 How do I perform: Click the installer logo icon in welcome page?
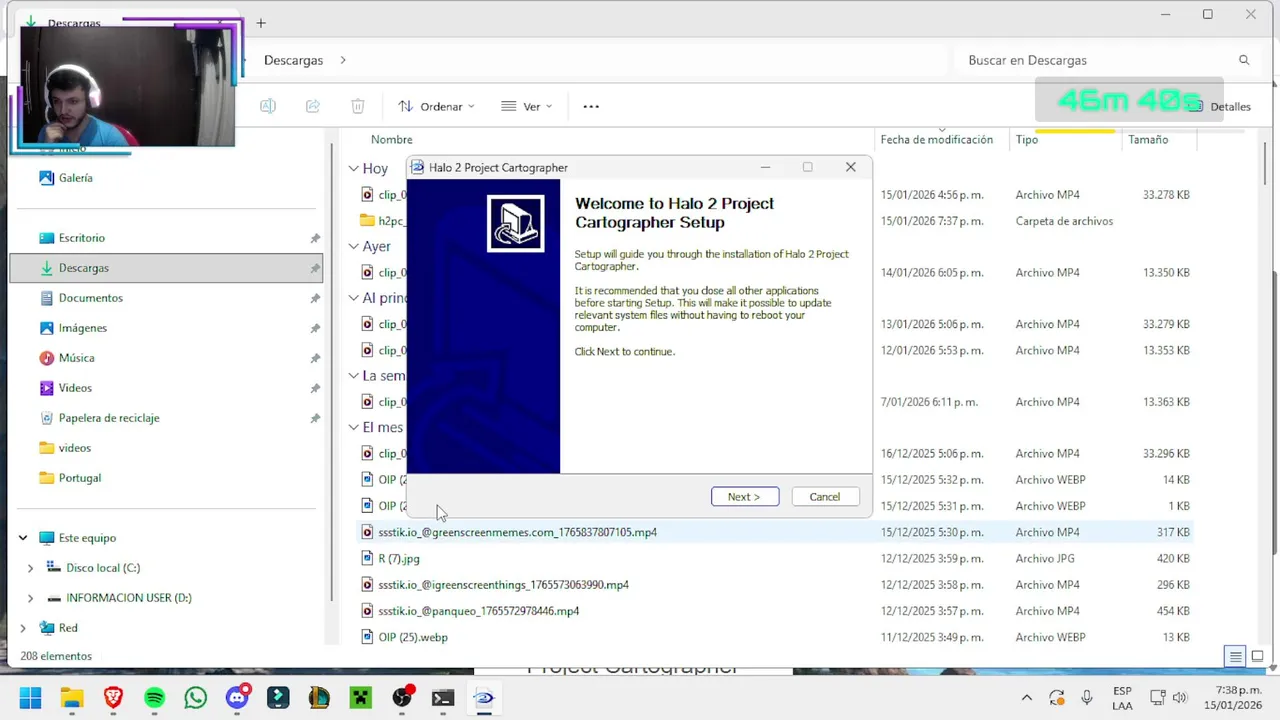coord(516,223)
